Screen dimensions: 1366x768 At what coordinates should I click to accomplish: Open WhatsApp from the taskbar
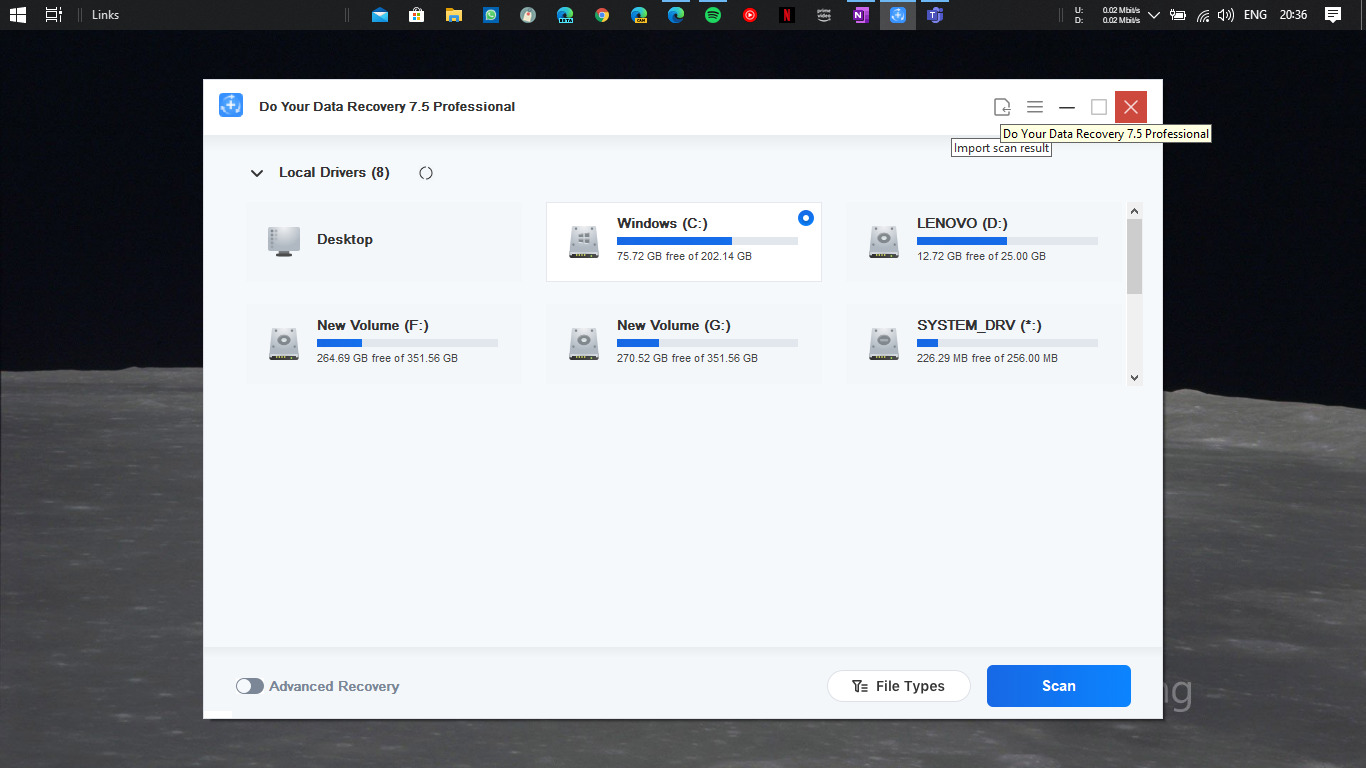point(491,15)
